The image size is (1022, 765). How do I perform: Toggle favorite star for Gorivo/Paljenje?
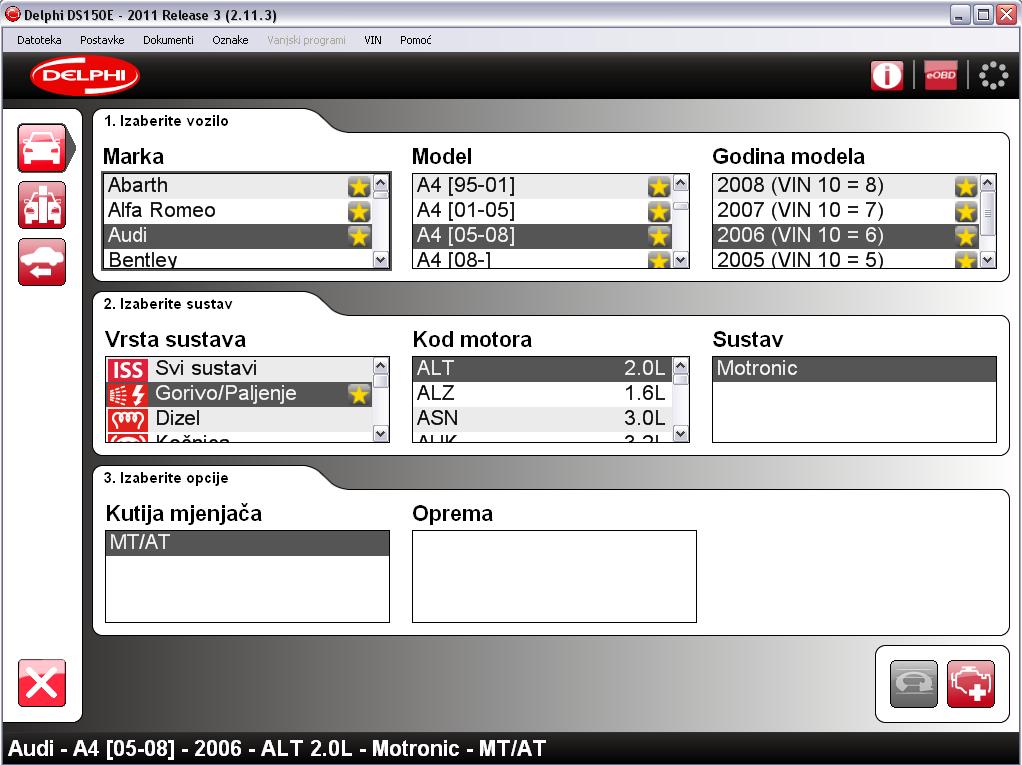pyautogui.click(x=358, y=394)
